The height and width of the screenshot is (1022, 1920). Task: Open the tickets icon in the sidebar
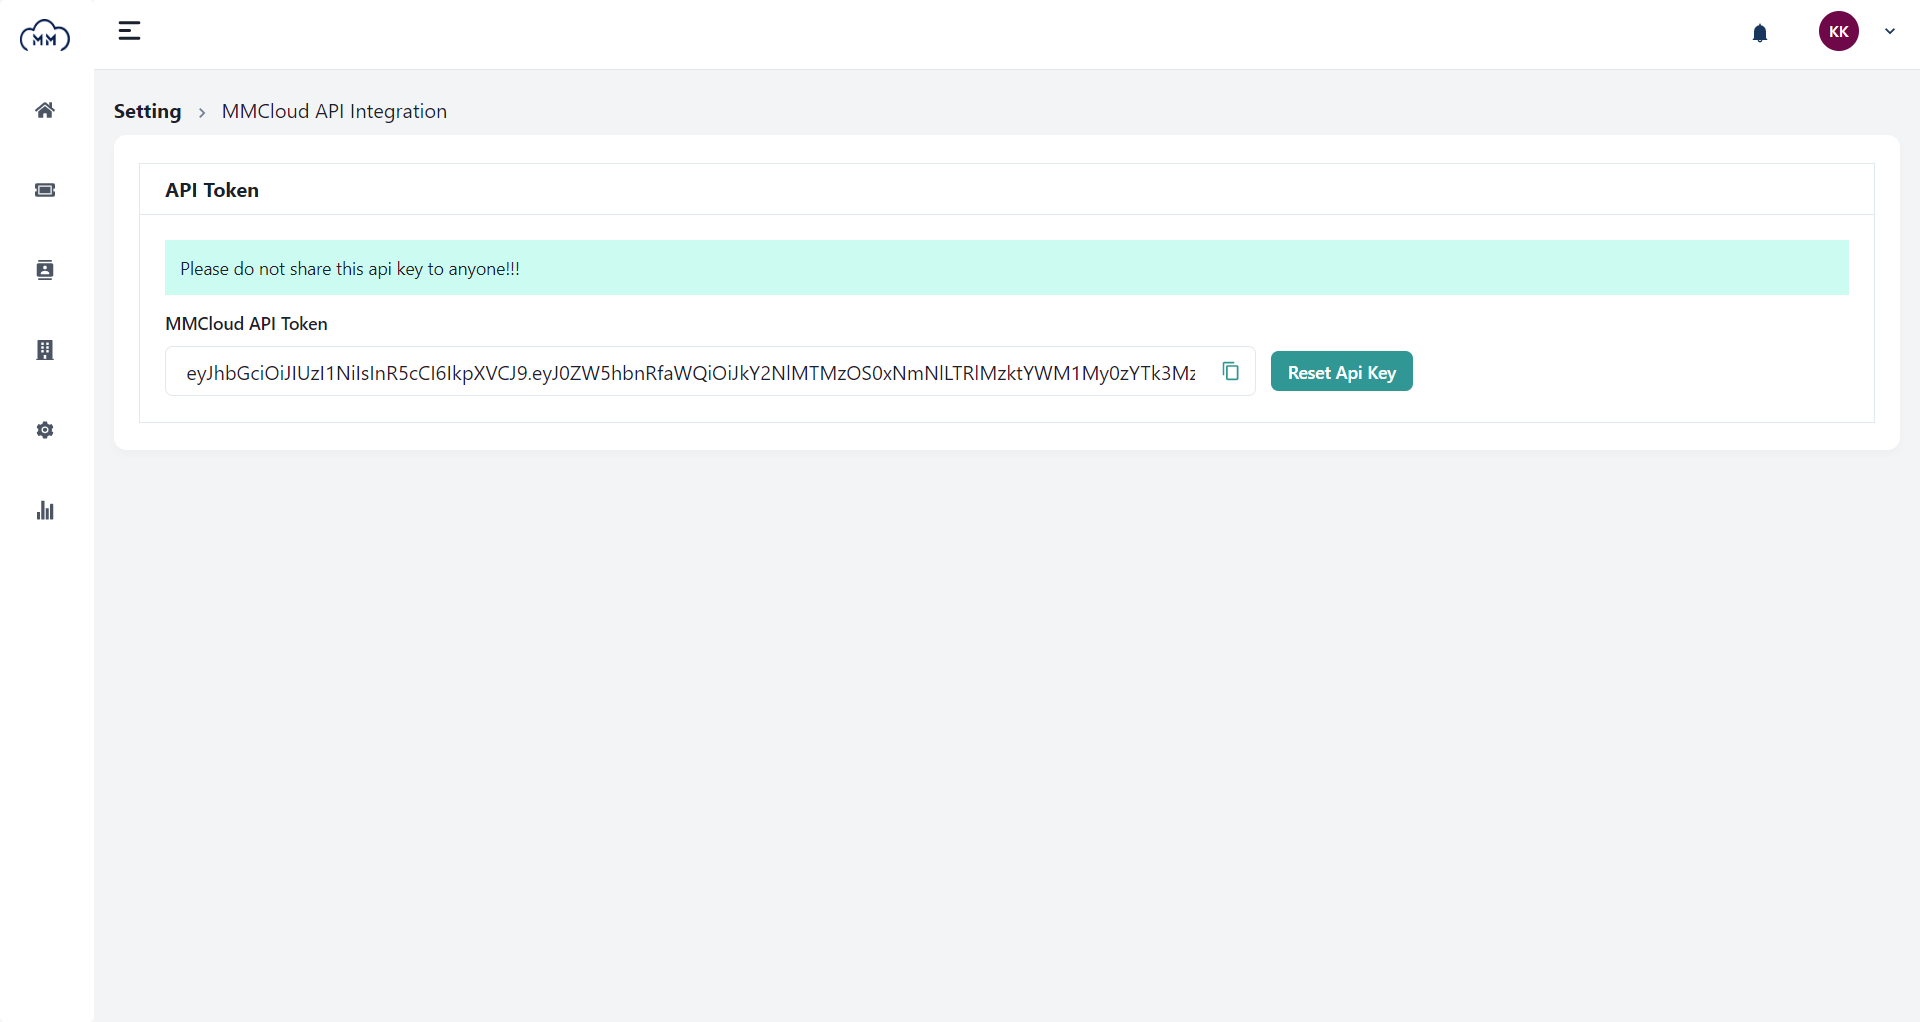pyautogui.click(x=45, y=190)
